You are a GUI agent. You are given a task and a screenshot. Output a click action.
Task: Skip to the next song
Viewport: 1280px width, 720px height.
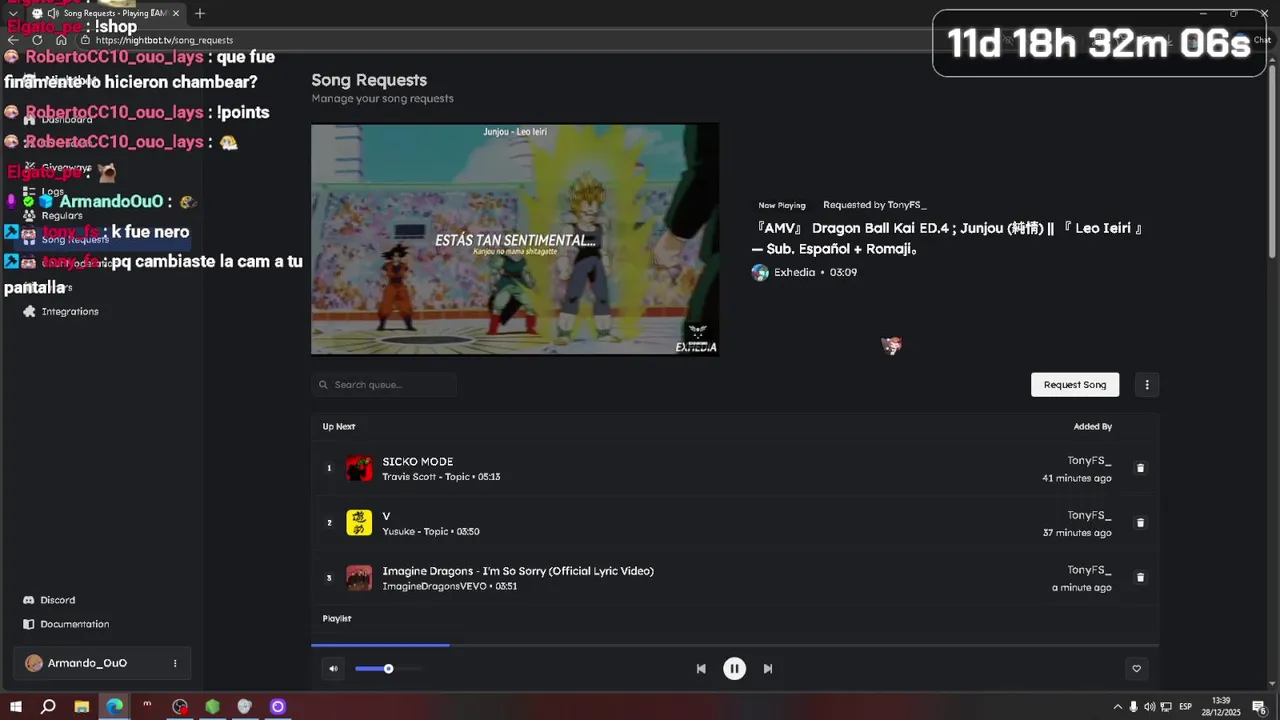(x=768, y=669)
